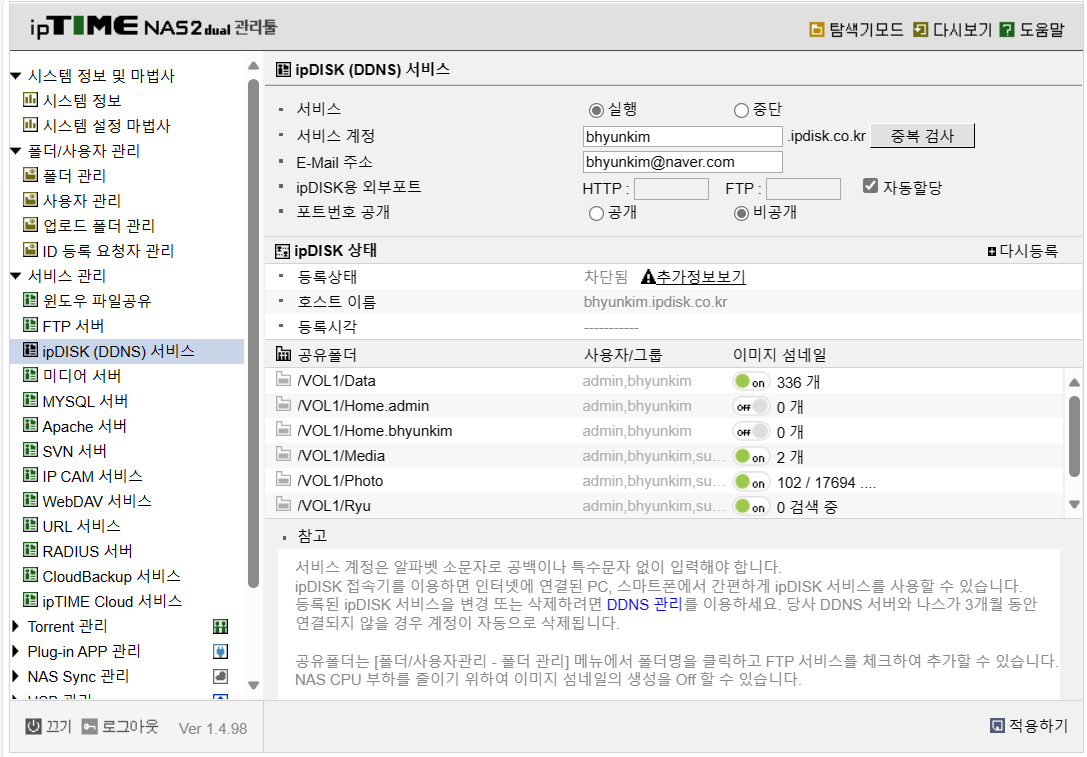Click the WebDAV 서비스 icon
1087x757 pixels.
click(30, 500)
